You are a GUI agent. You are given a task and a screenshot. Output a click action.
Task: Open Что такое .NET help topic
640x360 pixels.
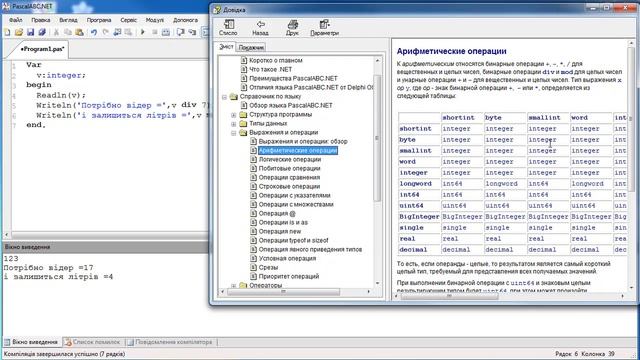coord(270,69)
